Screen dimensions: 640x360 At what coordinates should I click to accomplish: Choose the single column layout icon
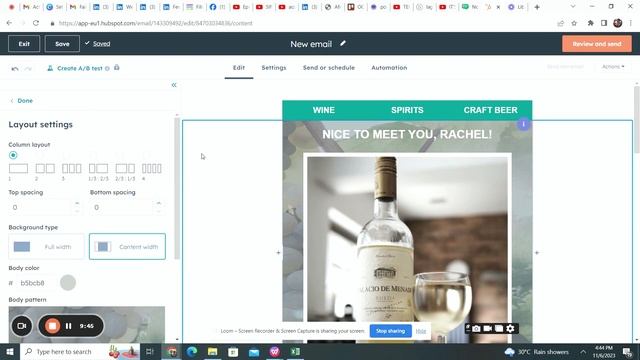pyautogui.click(x=18, y=168)
